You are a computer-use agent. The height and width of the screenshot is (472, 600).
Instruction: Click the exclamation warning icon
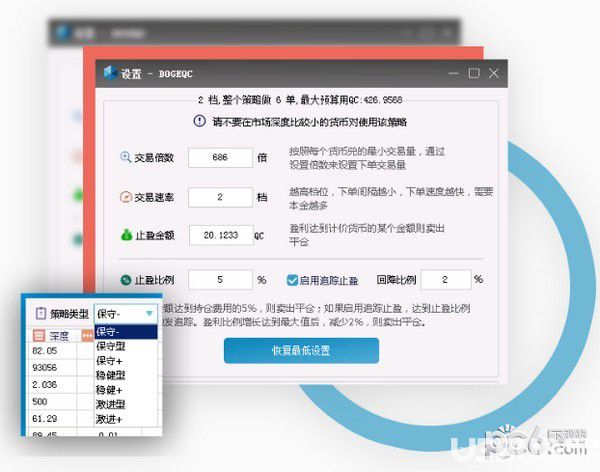(x=199, y=121)
